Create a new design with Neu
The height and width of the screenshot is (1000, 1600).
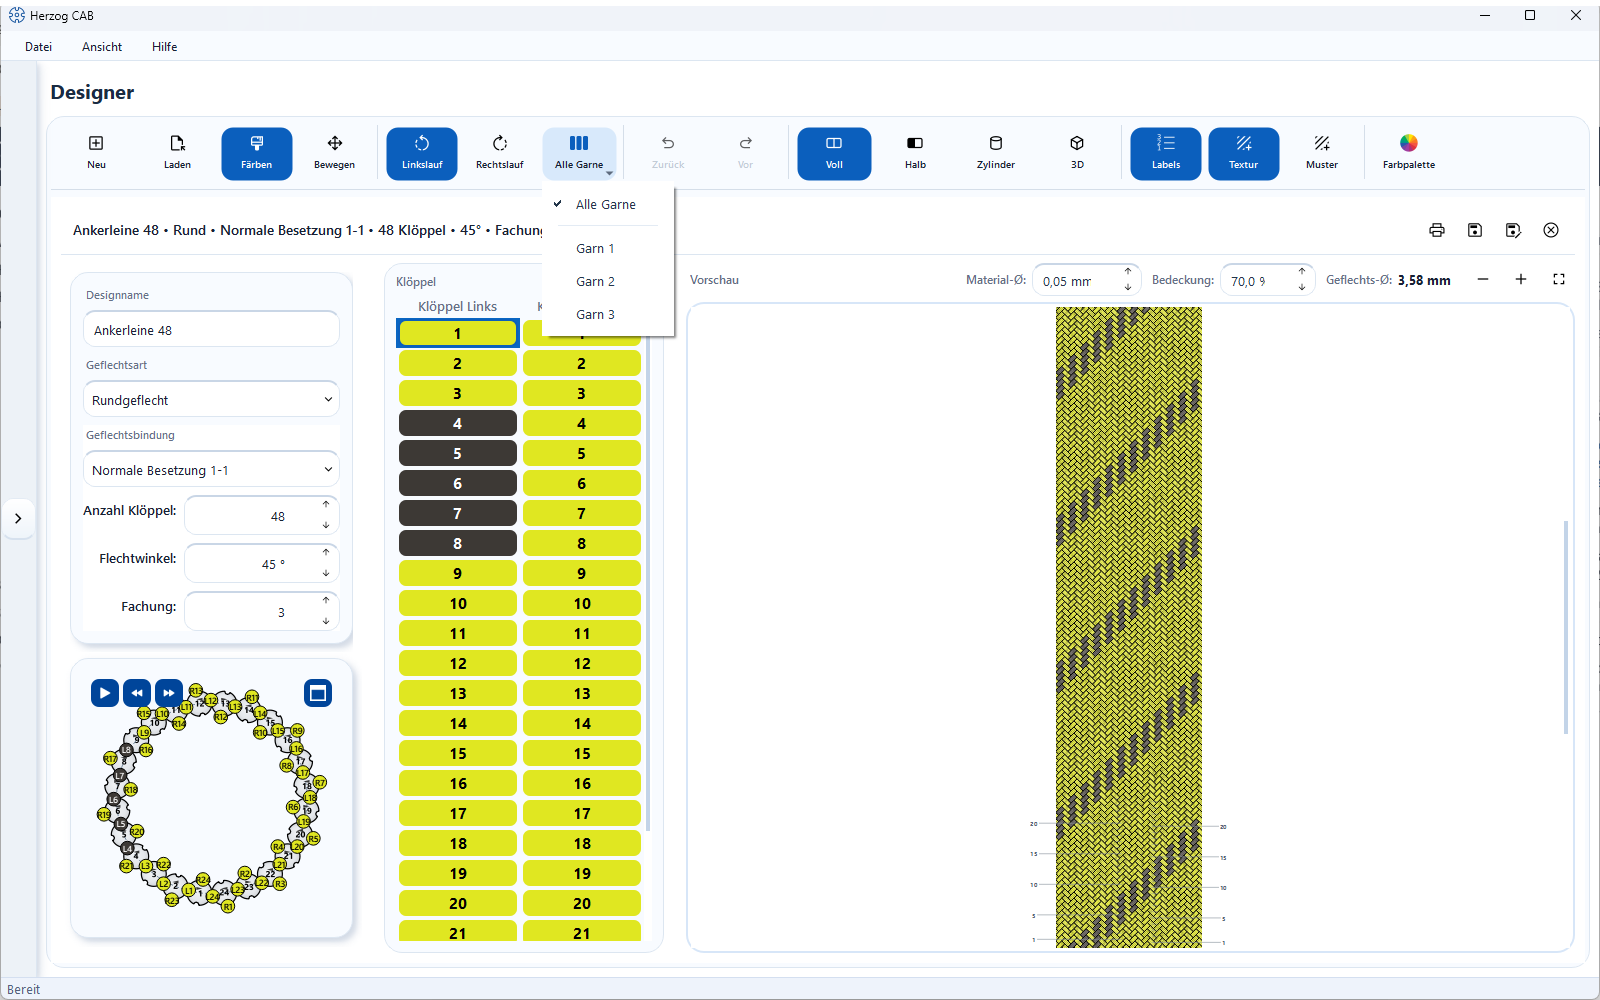[96, 153]
